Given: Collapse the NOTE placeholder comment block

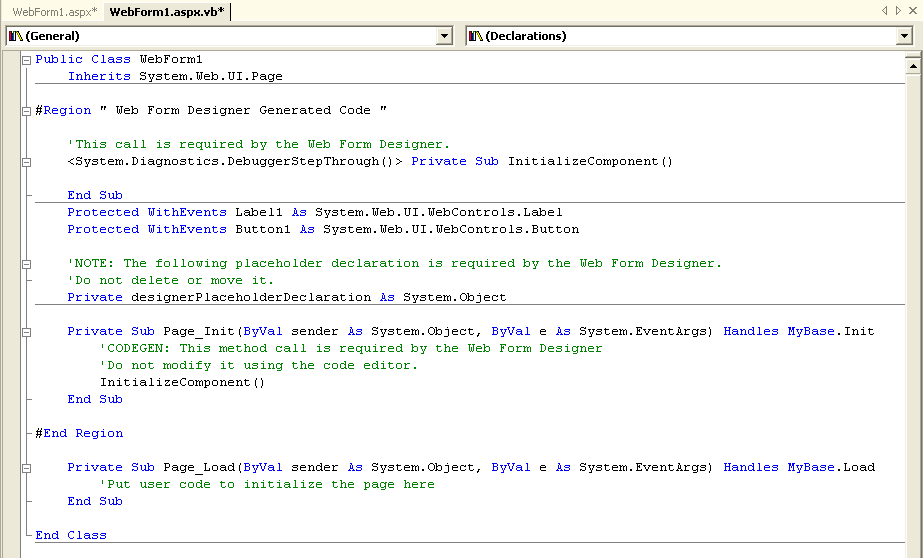Looking at the screenshot, I should click(x=26, y=264).
